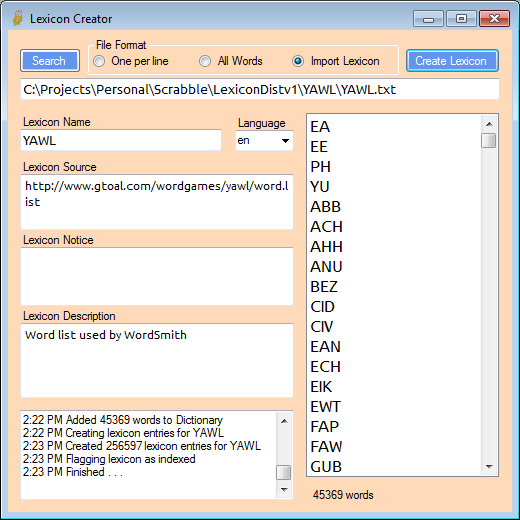This screenshot has width=520, height=520.
Task: Click the Create Lexicon button
Action: click(x=452, y=61)
